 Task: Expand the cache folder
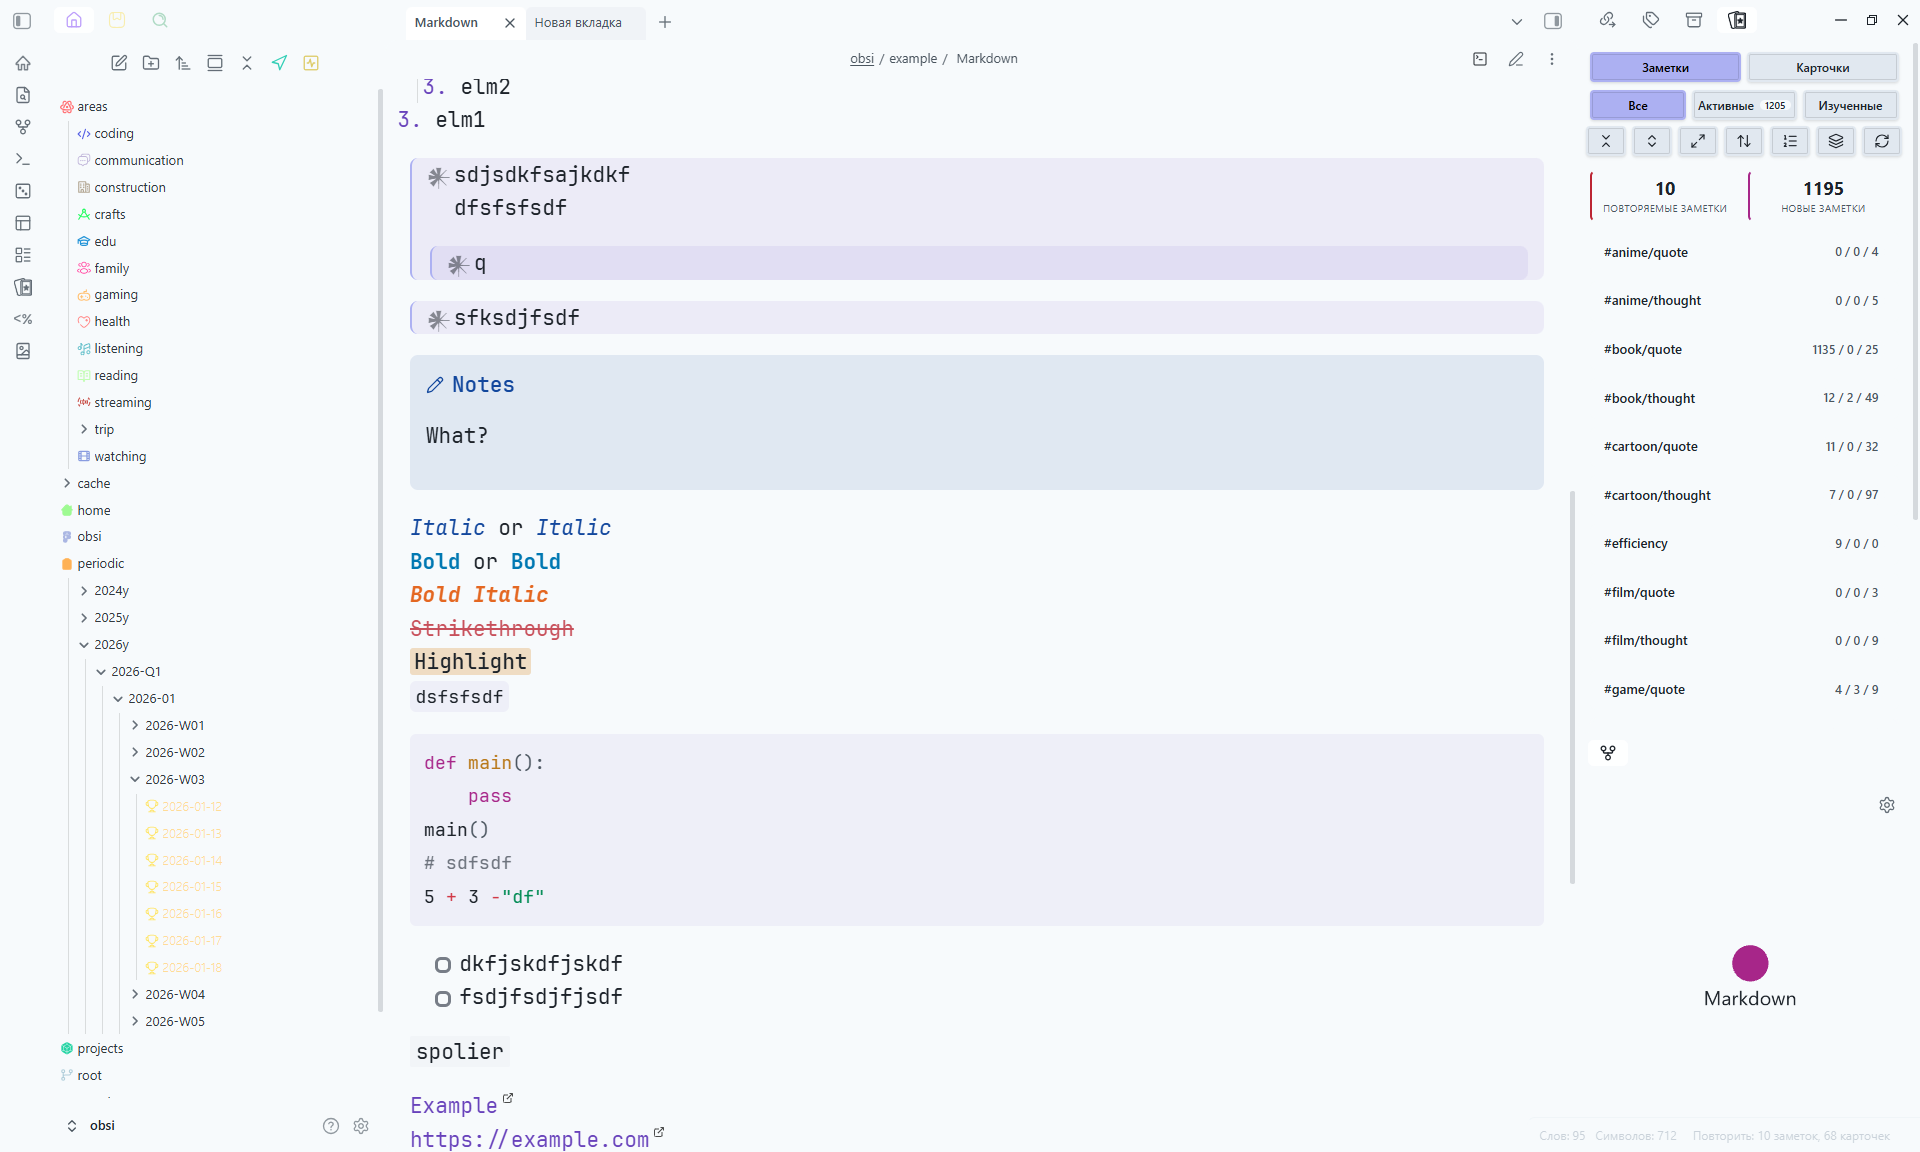(x=67, y=483)
